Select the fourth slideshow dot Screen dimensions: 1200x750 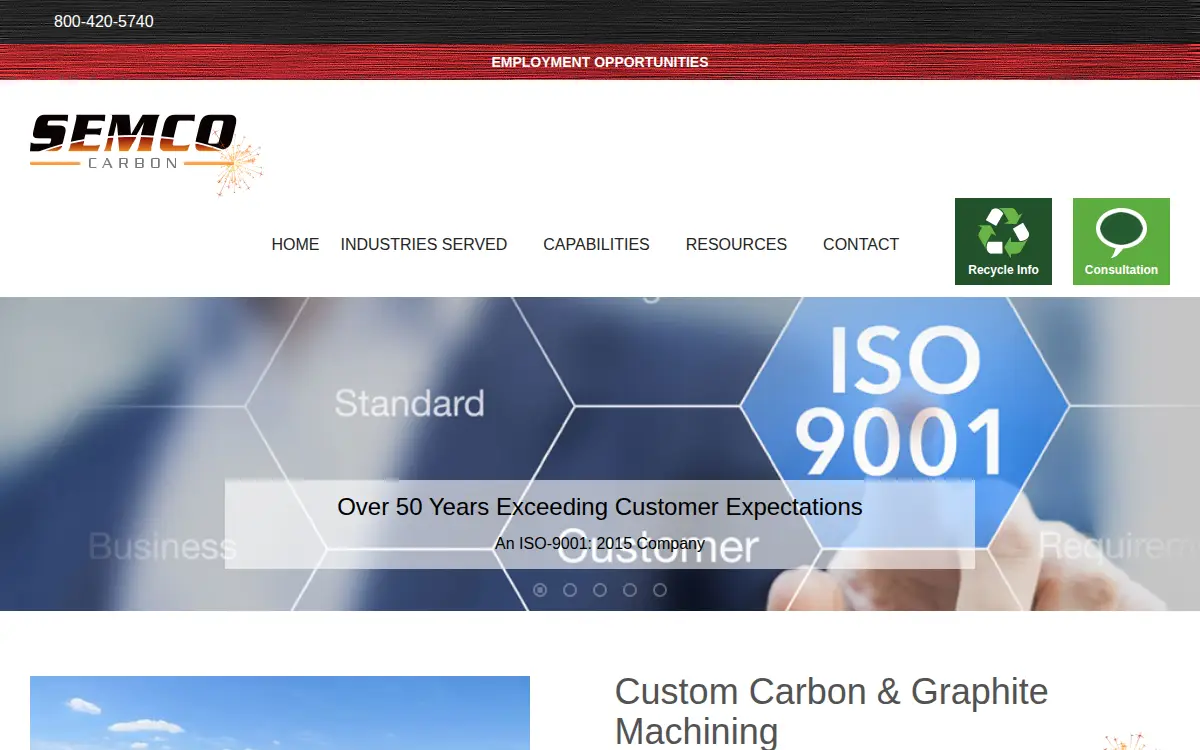coord(630,590)
